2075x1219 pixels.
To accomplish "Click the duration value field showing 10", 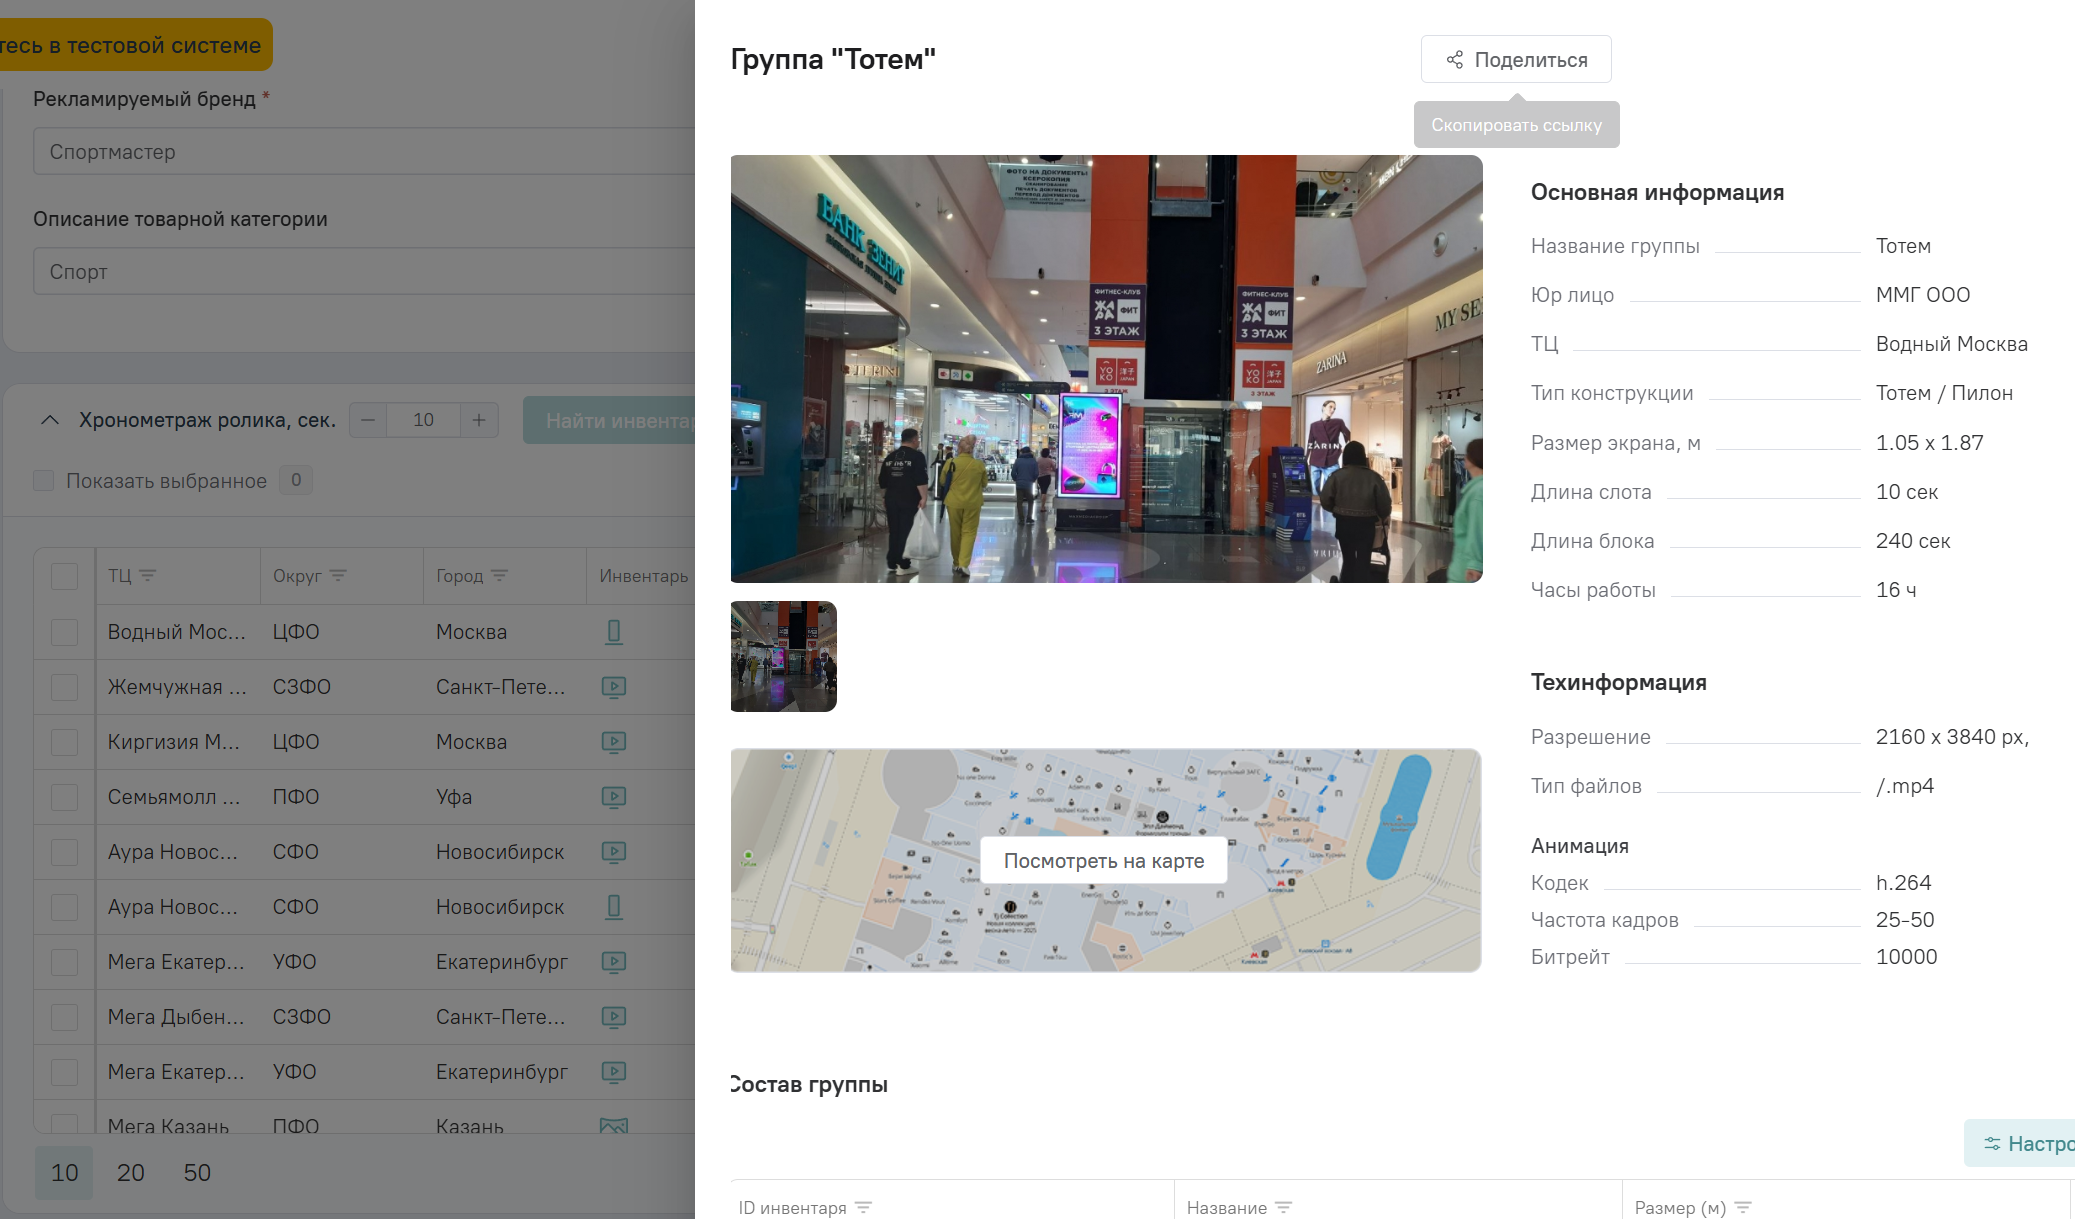I will (x=423, y=420).
